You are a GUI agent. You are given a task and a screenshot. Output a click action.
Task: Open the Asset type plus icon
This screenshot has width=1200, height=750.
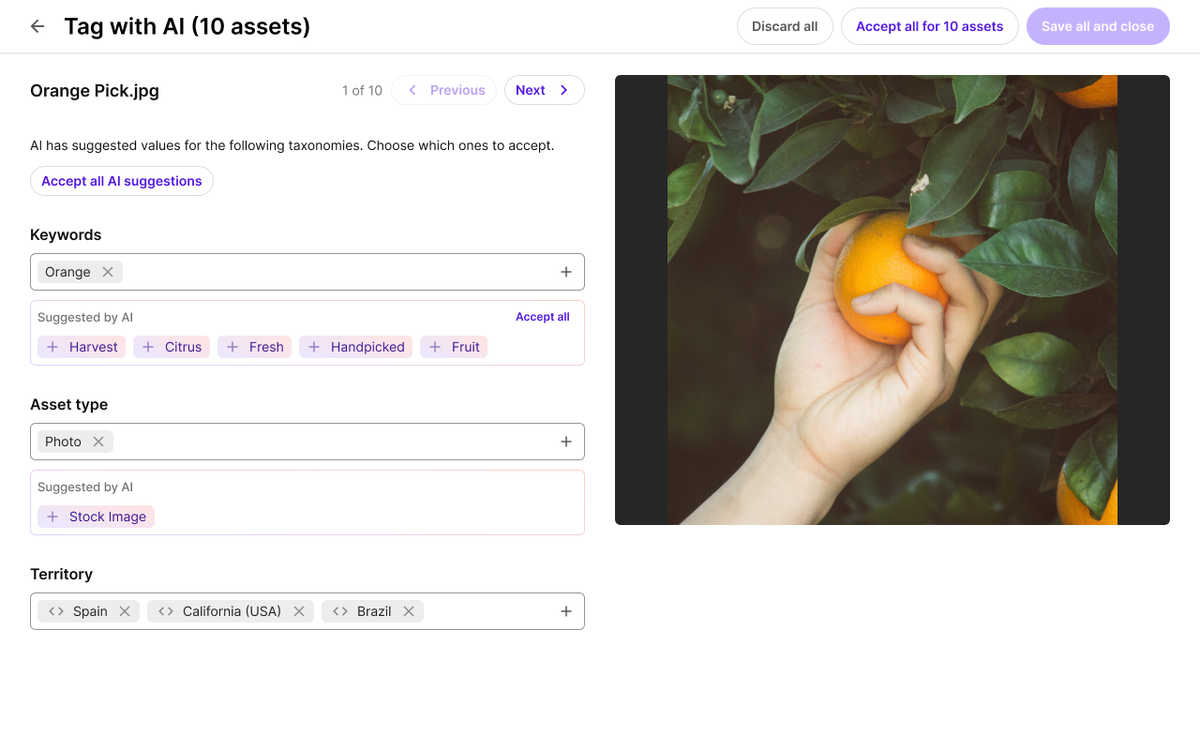click(x=566, y=442)
